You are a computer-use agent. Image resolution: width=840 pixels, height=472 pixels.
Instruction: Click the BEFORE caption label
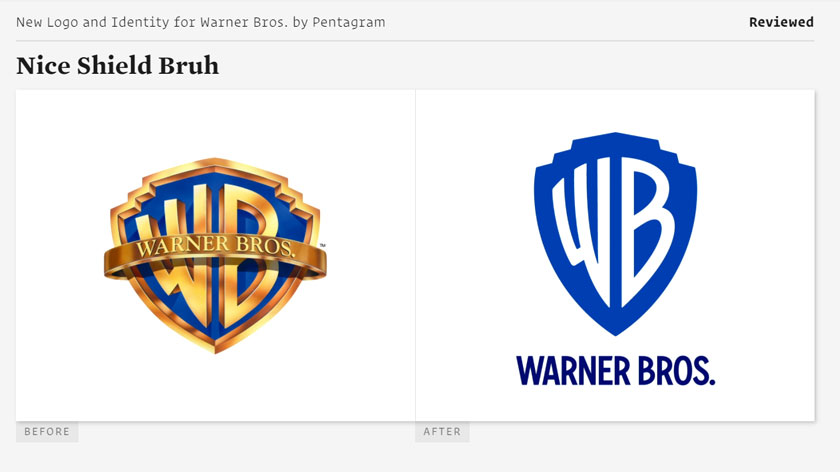pyautogui.click(x=47, y=432)
